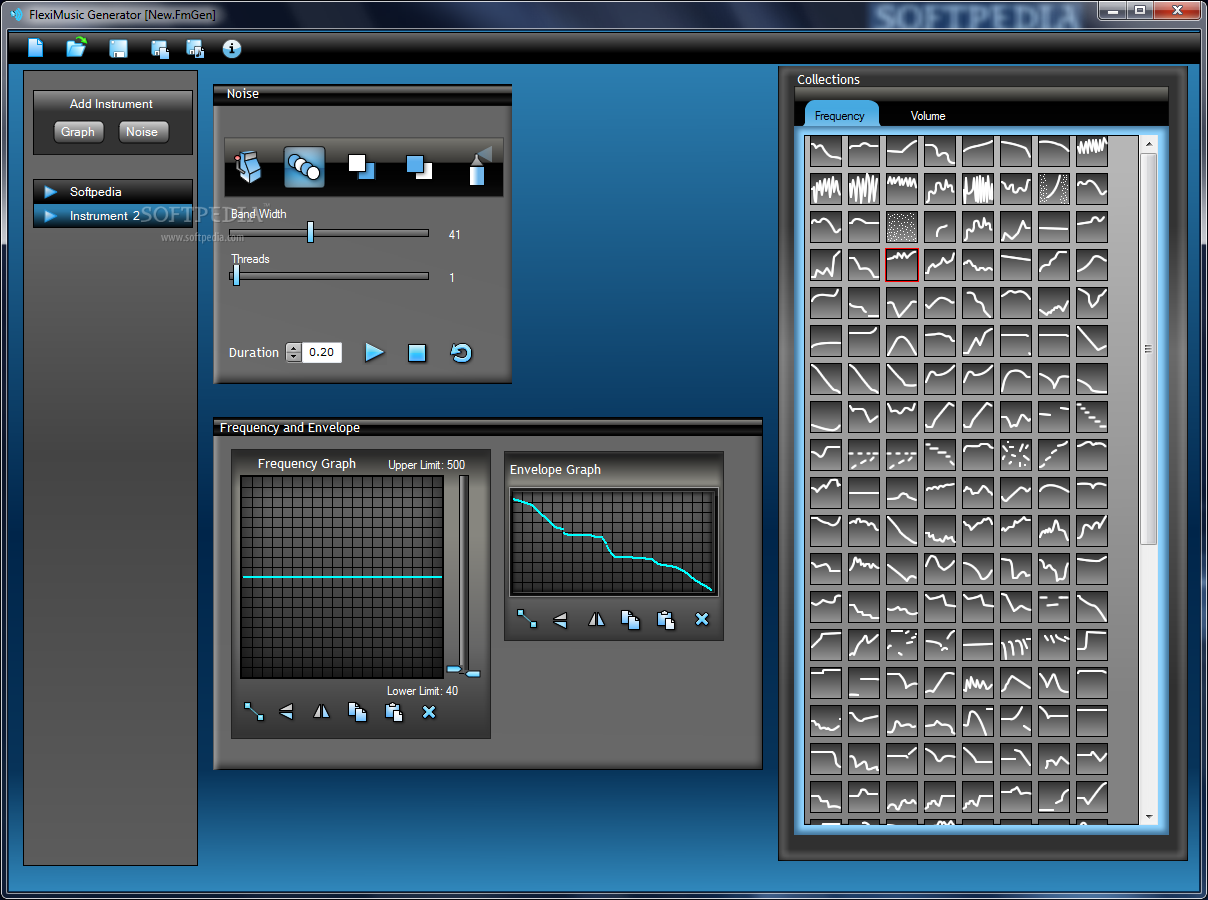Clear the Envelope Graph with X icon

point(702,619)
